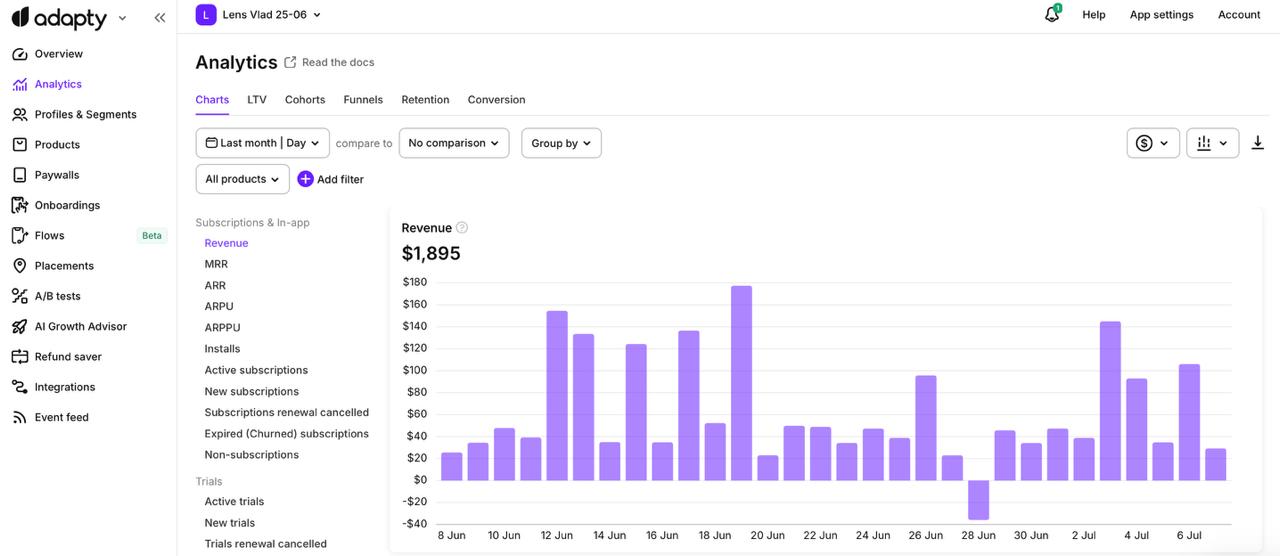Click the purple L app avatar
Screen dimensions: 1280x556
tap(206, 15)
